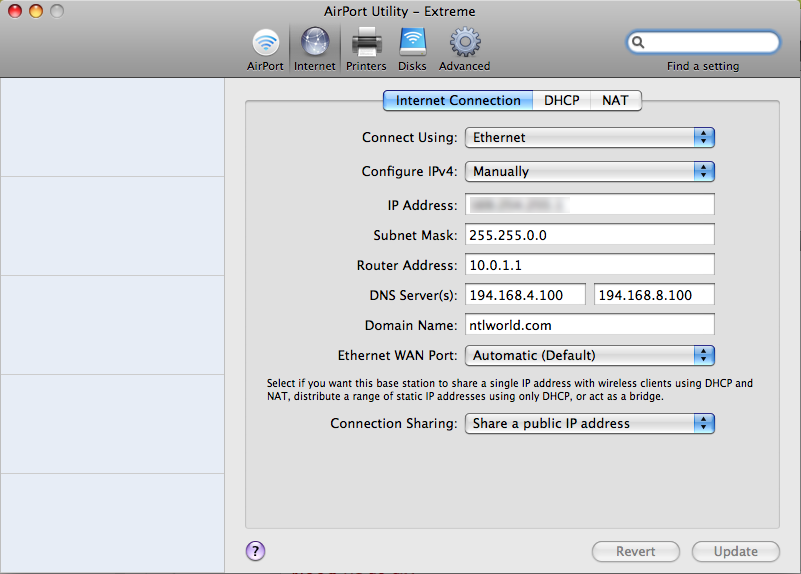Viewport: 801px width, 574px height.
Task: Click the Domain Name field
Action: (x=590, y=325)
